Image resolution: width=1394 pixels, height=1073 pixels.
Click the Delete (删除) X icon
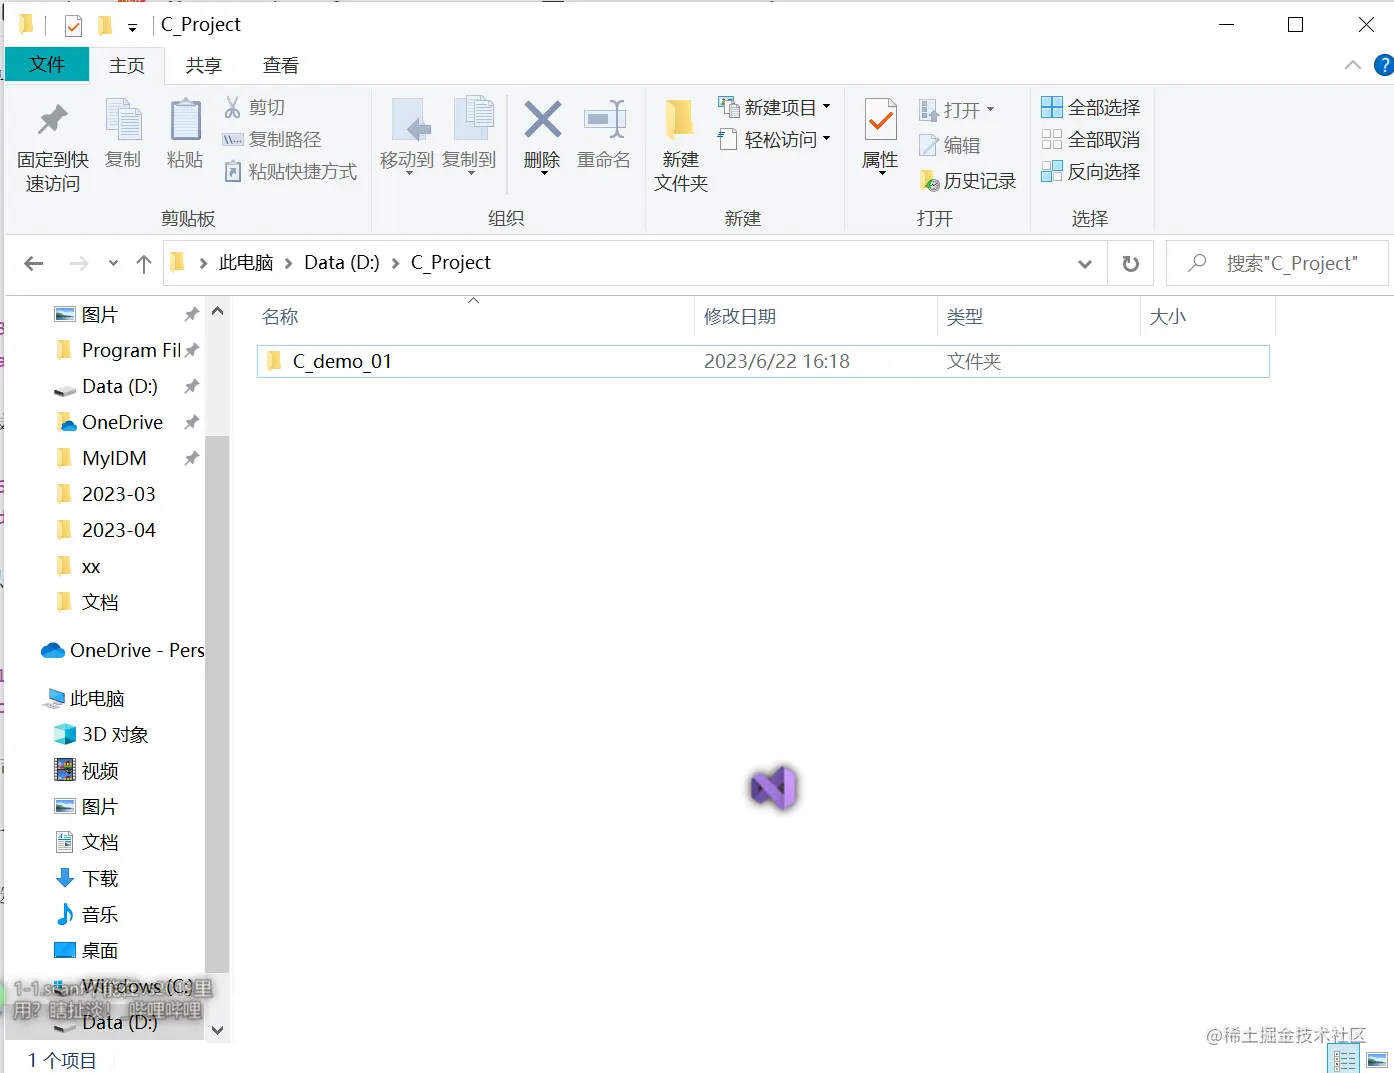tap(542, 120)
